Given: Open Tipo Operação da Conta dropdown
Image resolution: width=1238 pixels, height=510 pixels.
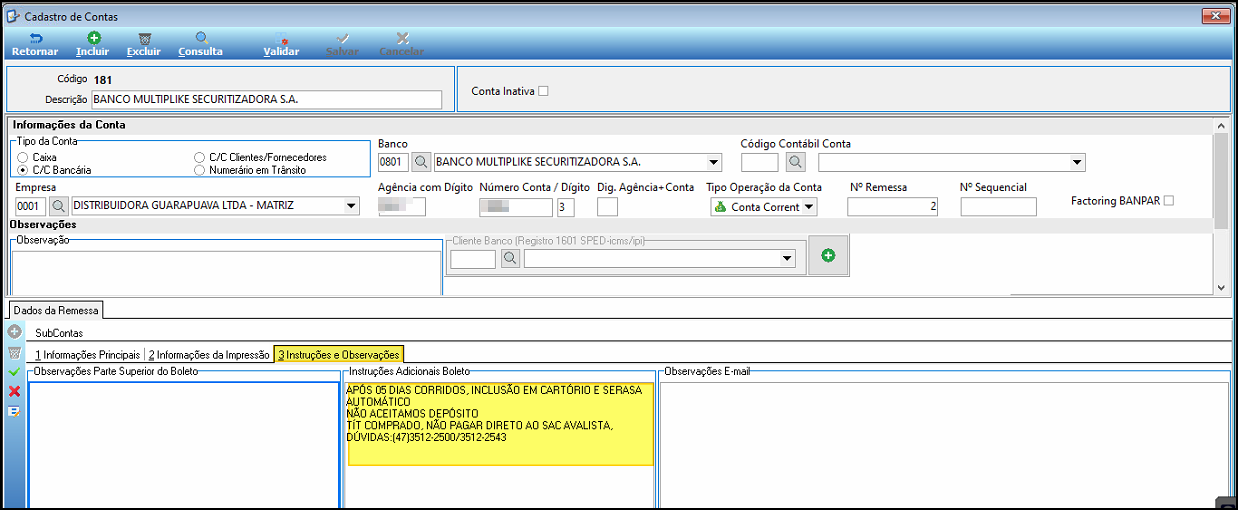Looking at the screenshot, I should pos(809,207).
